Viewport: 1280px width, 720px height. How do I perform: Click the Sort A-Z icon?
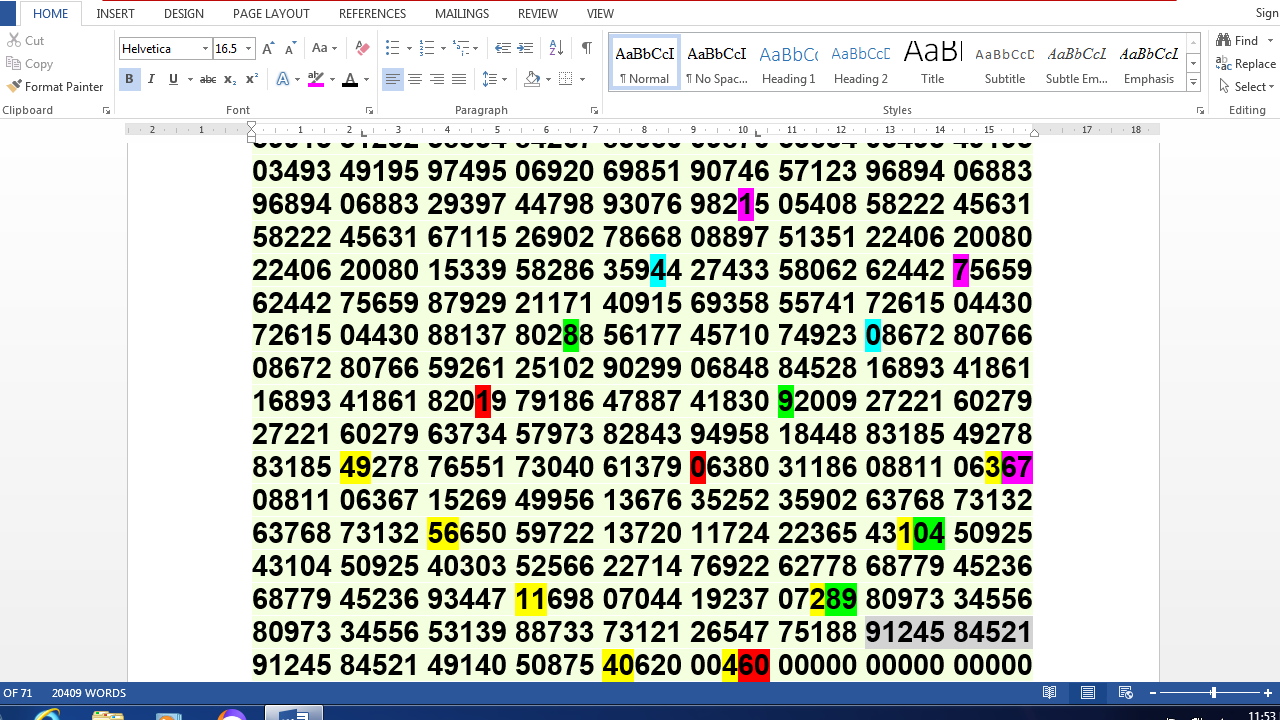tap(557, 48)
